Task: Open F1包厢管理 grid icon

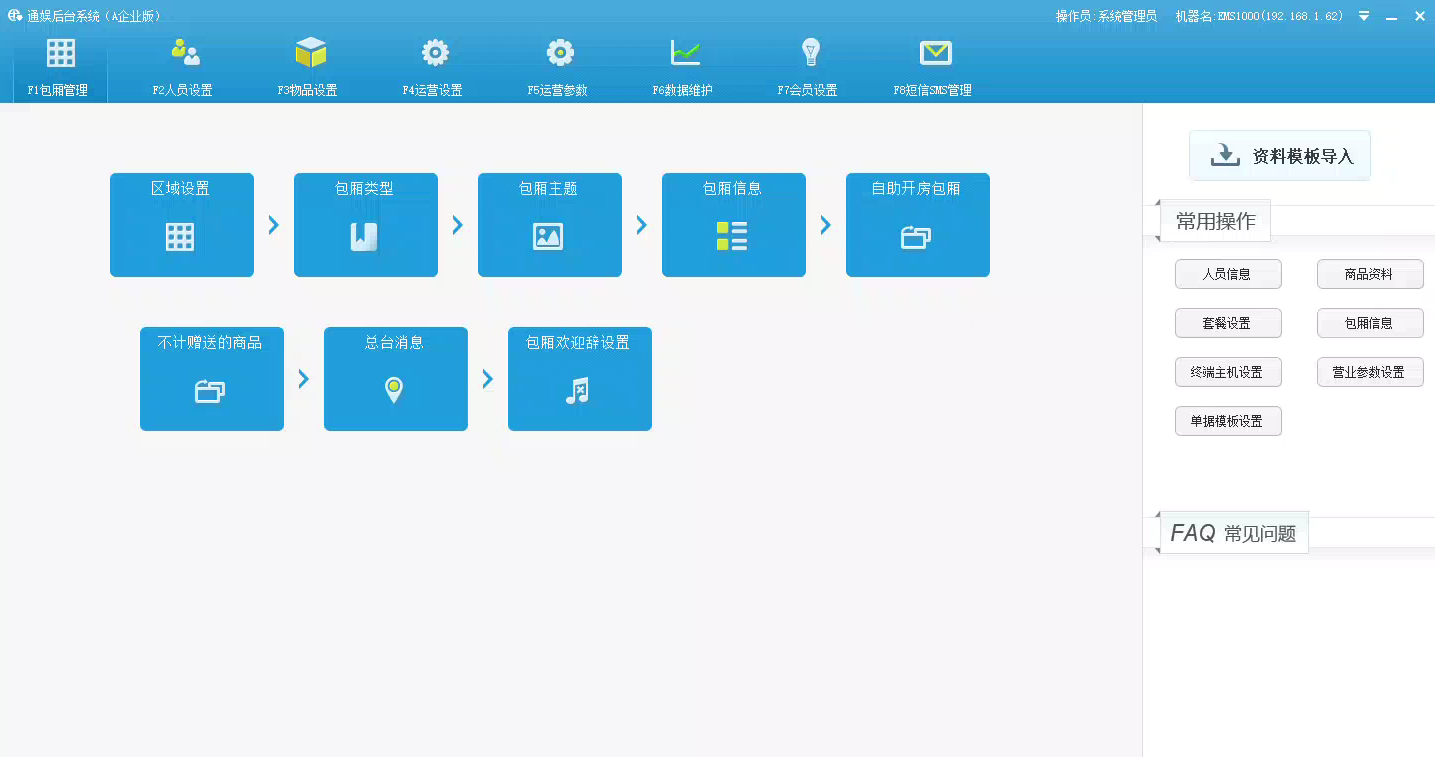Action: (x=61, y=53)
